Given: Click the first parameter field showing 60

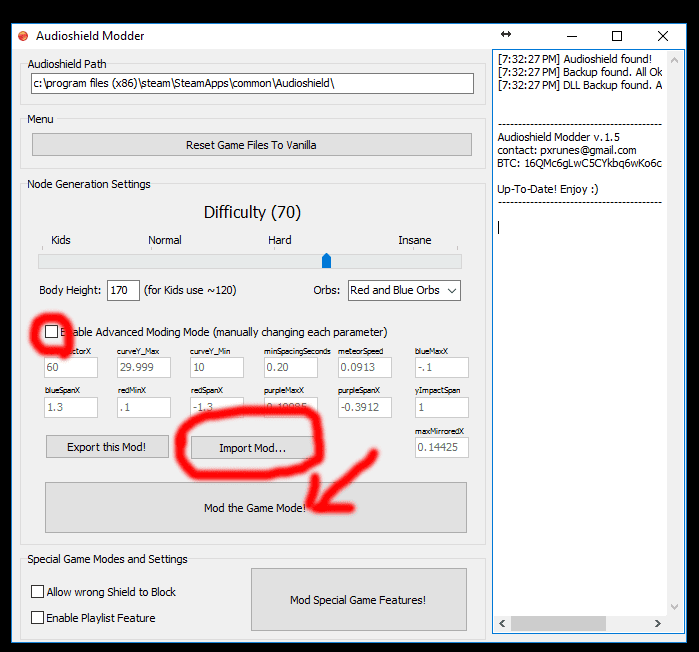Looking at the screenshot, I should coord(71,367).
